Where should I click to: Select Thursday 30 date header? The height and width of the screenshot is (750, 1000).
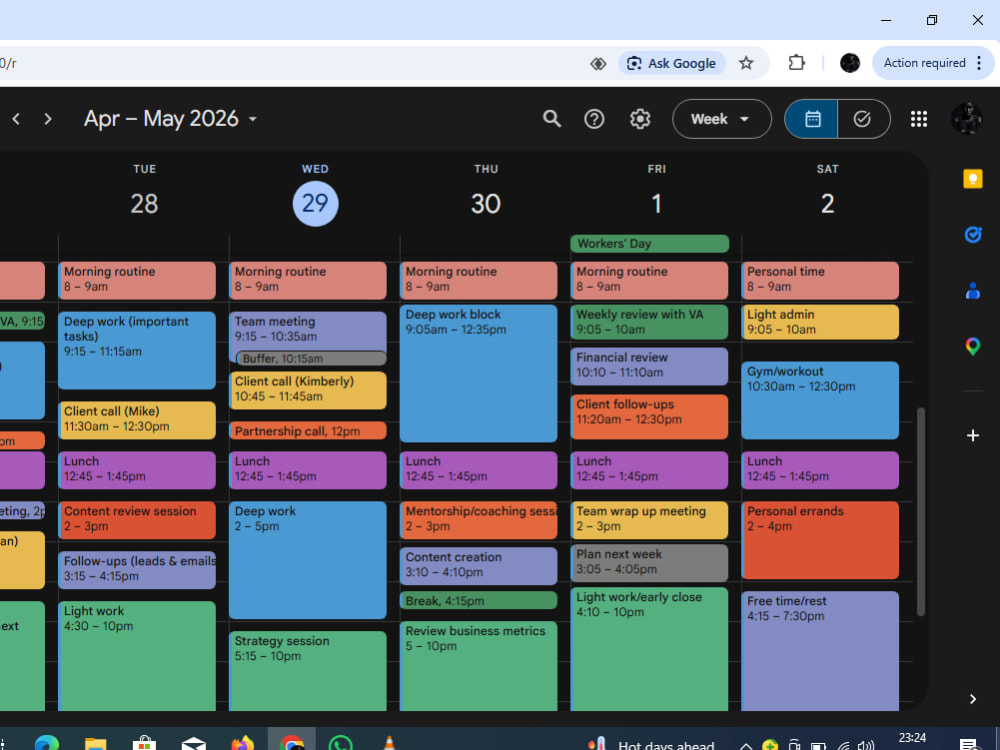(486, 203)
